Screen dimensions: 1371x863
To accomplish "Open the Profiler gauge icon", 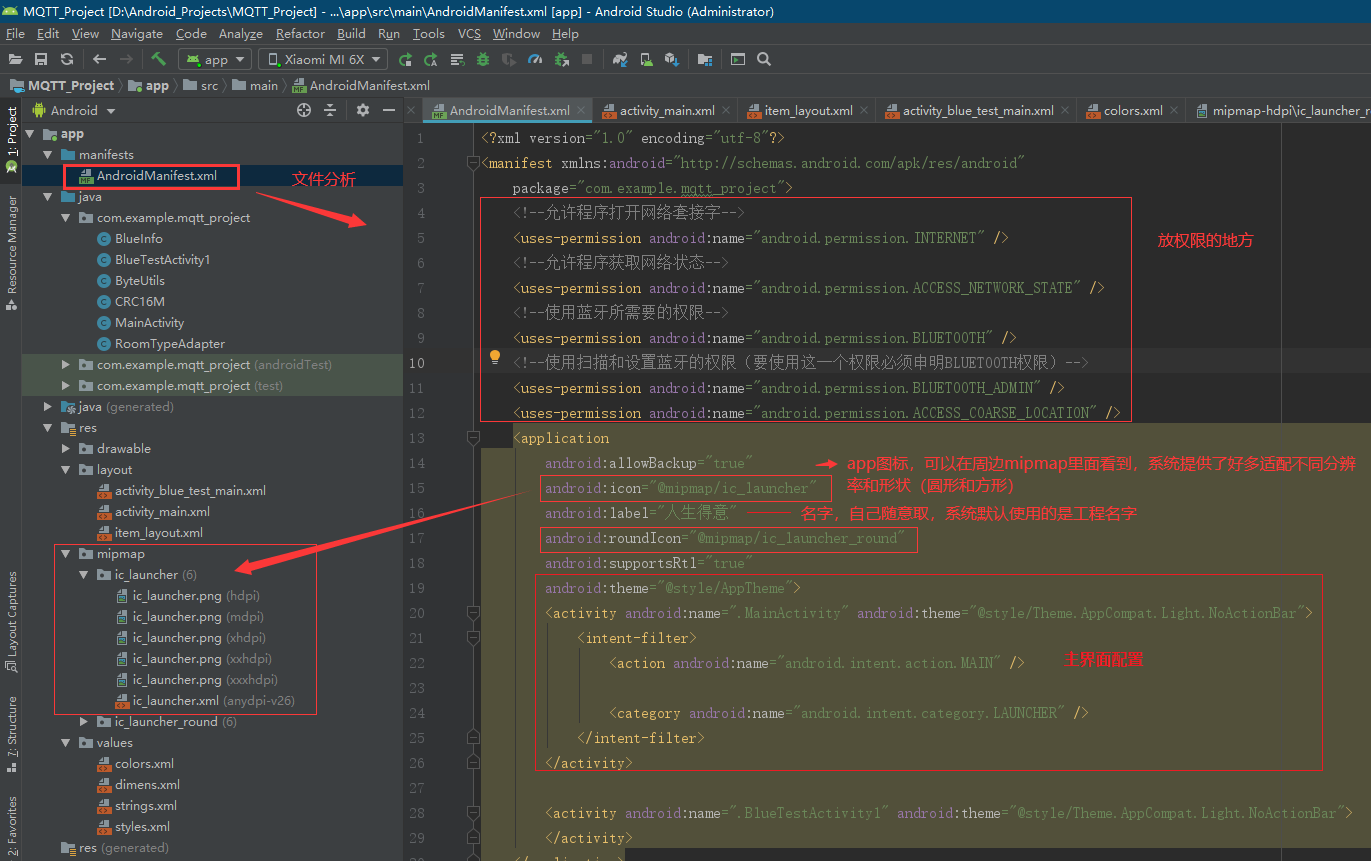I will tap(535, 59).
